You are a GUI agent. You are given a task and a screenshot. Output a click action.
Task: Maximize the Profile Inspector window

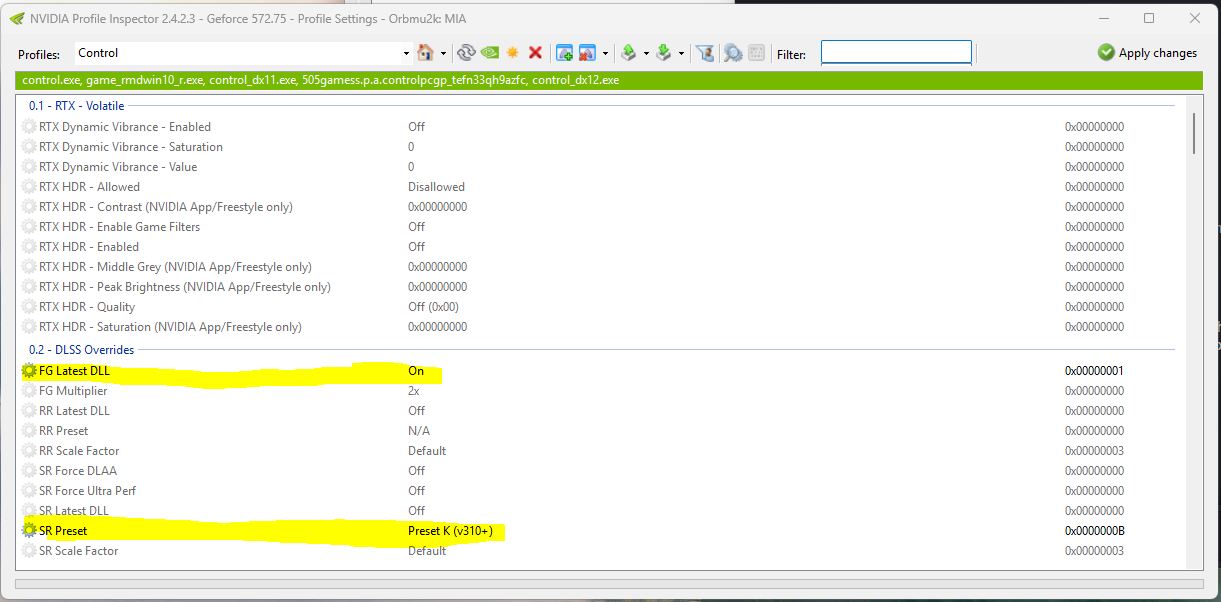pos(1149,18)
